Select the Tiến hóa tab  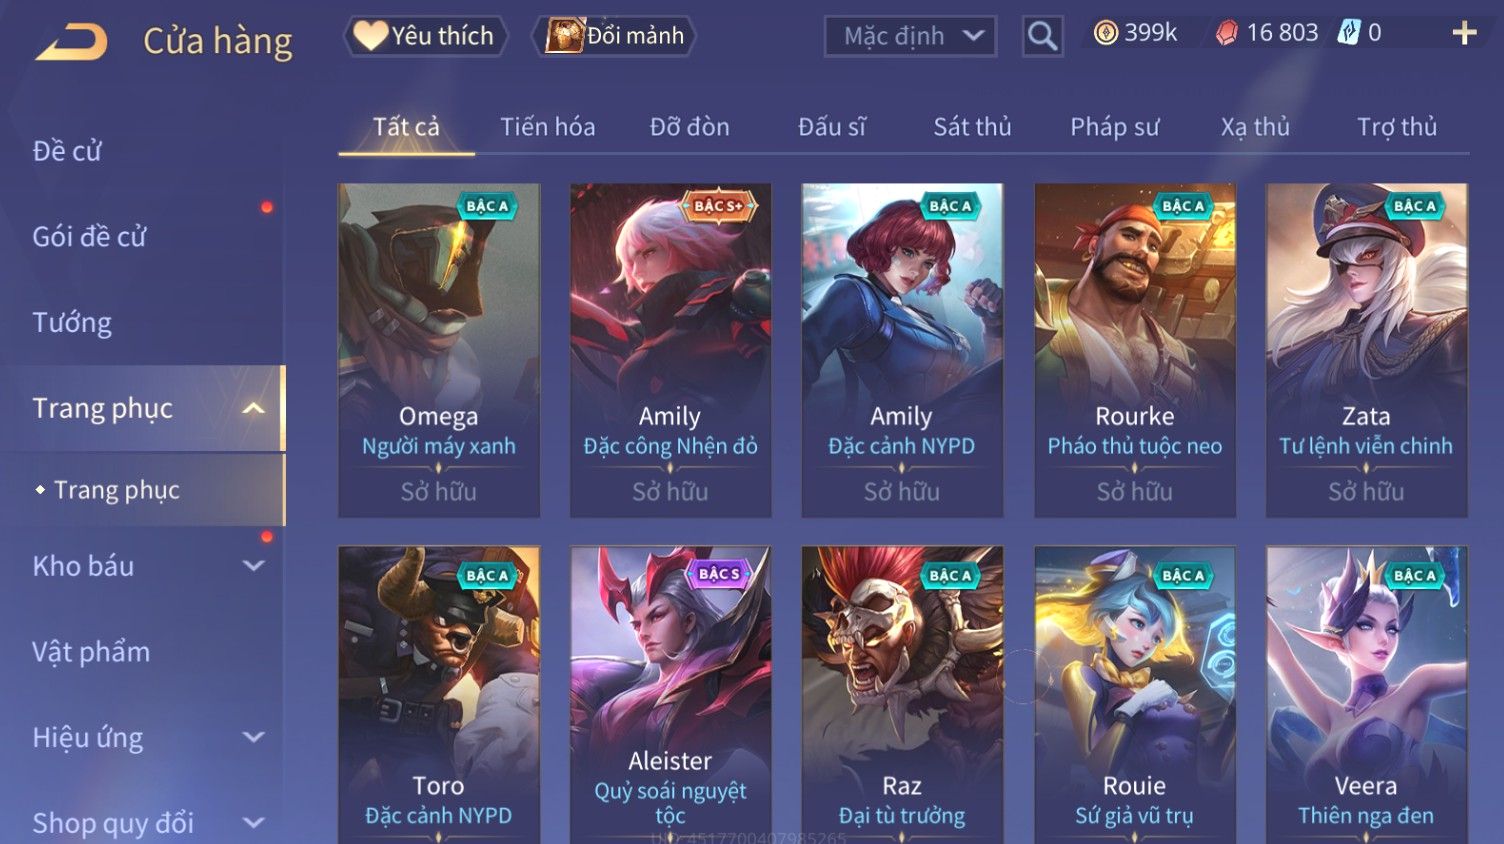click(547, 127)
